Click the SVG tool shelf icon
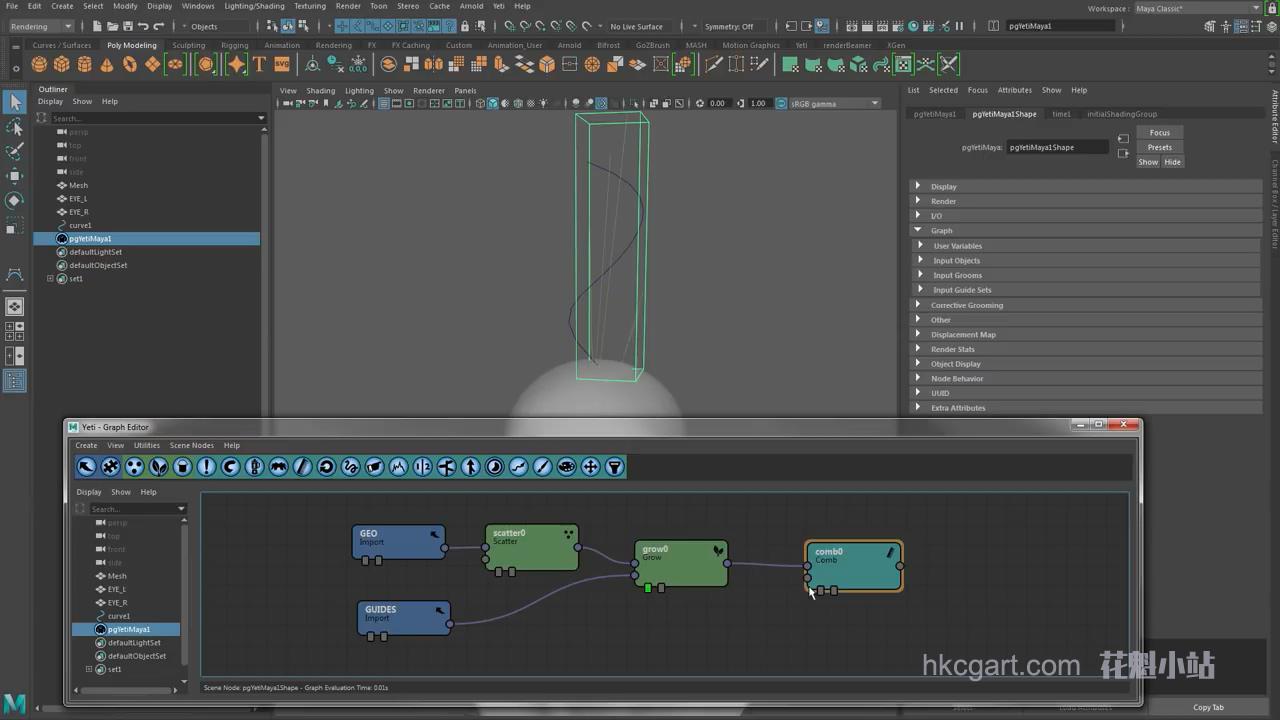 coord(281,64)
